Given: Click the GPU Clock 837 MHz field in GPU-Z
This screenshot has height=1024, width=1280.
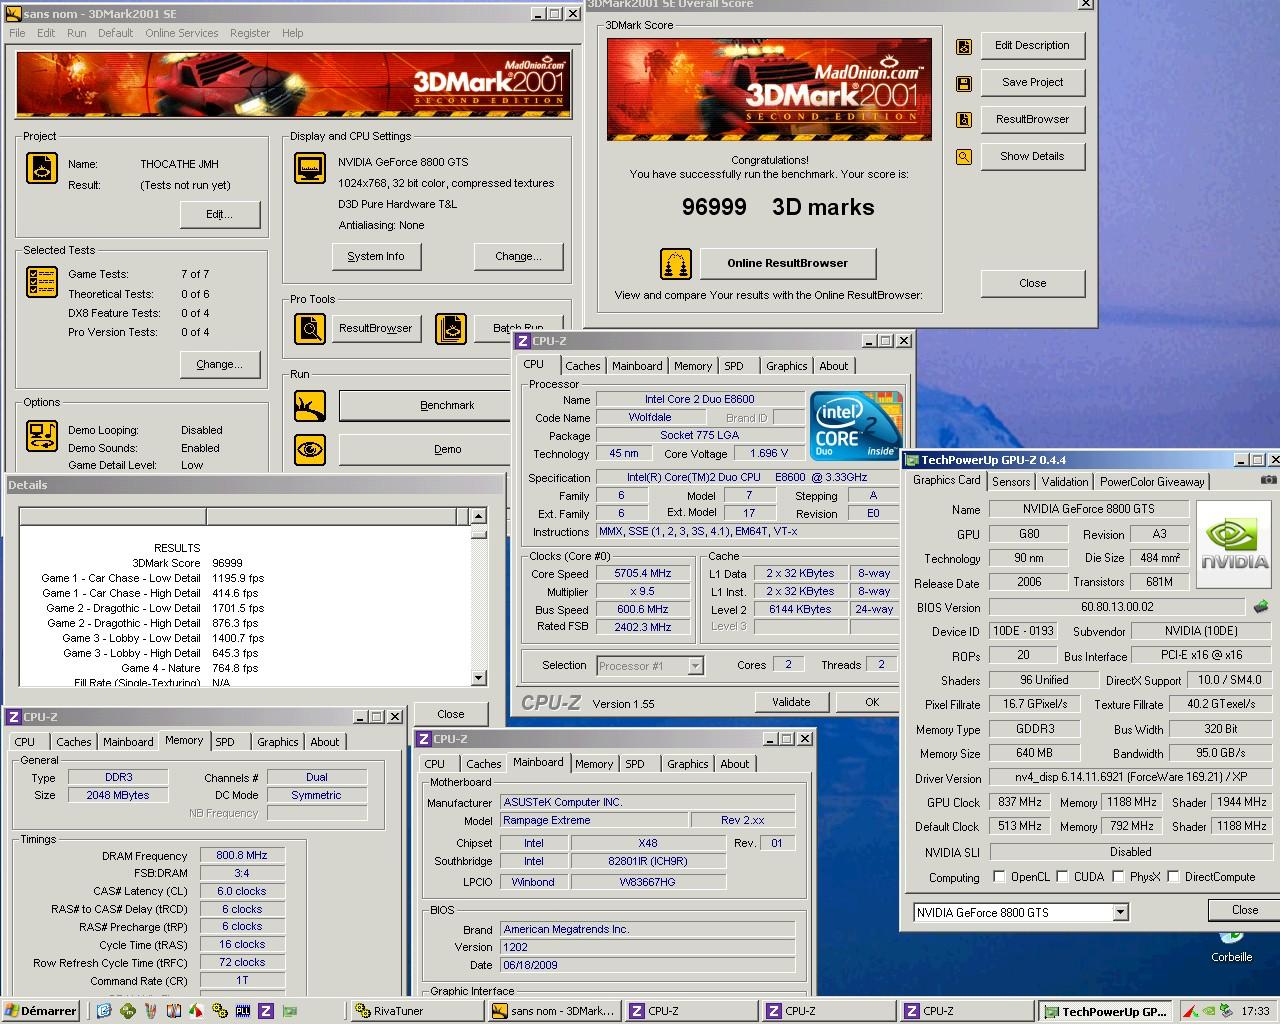Looking at the screenshot, I should coord(1019,802).
